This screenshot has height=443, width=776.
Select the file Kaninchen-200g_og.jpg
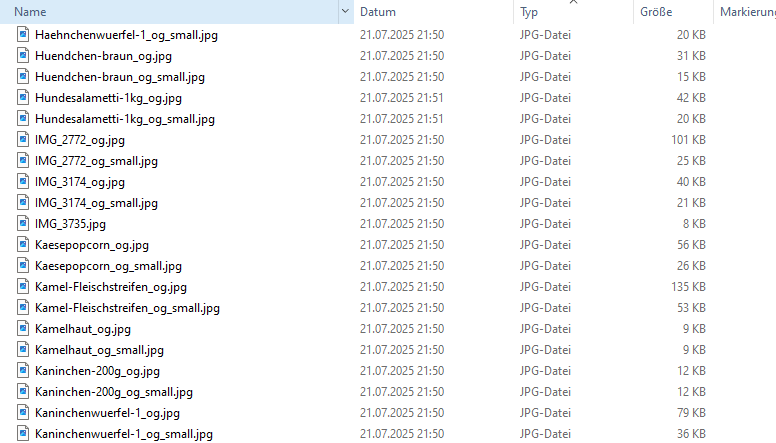click(97, 371)
